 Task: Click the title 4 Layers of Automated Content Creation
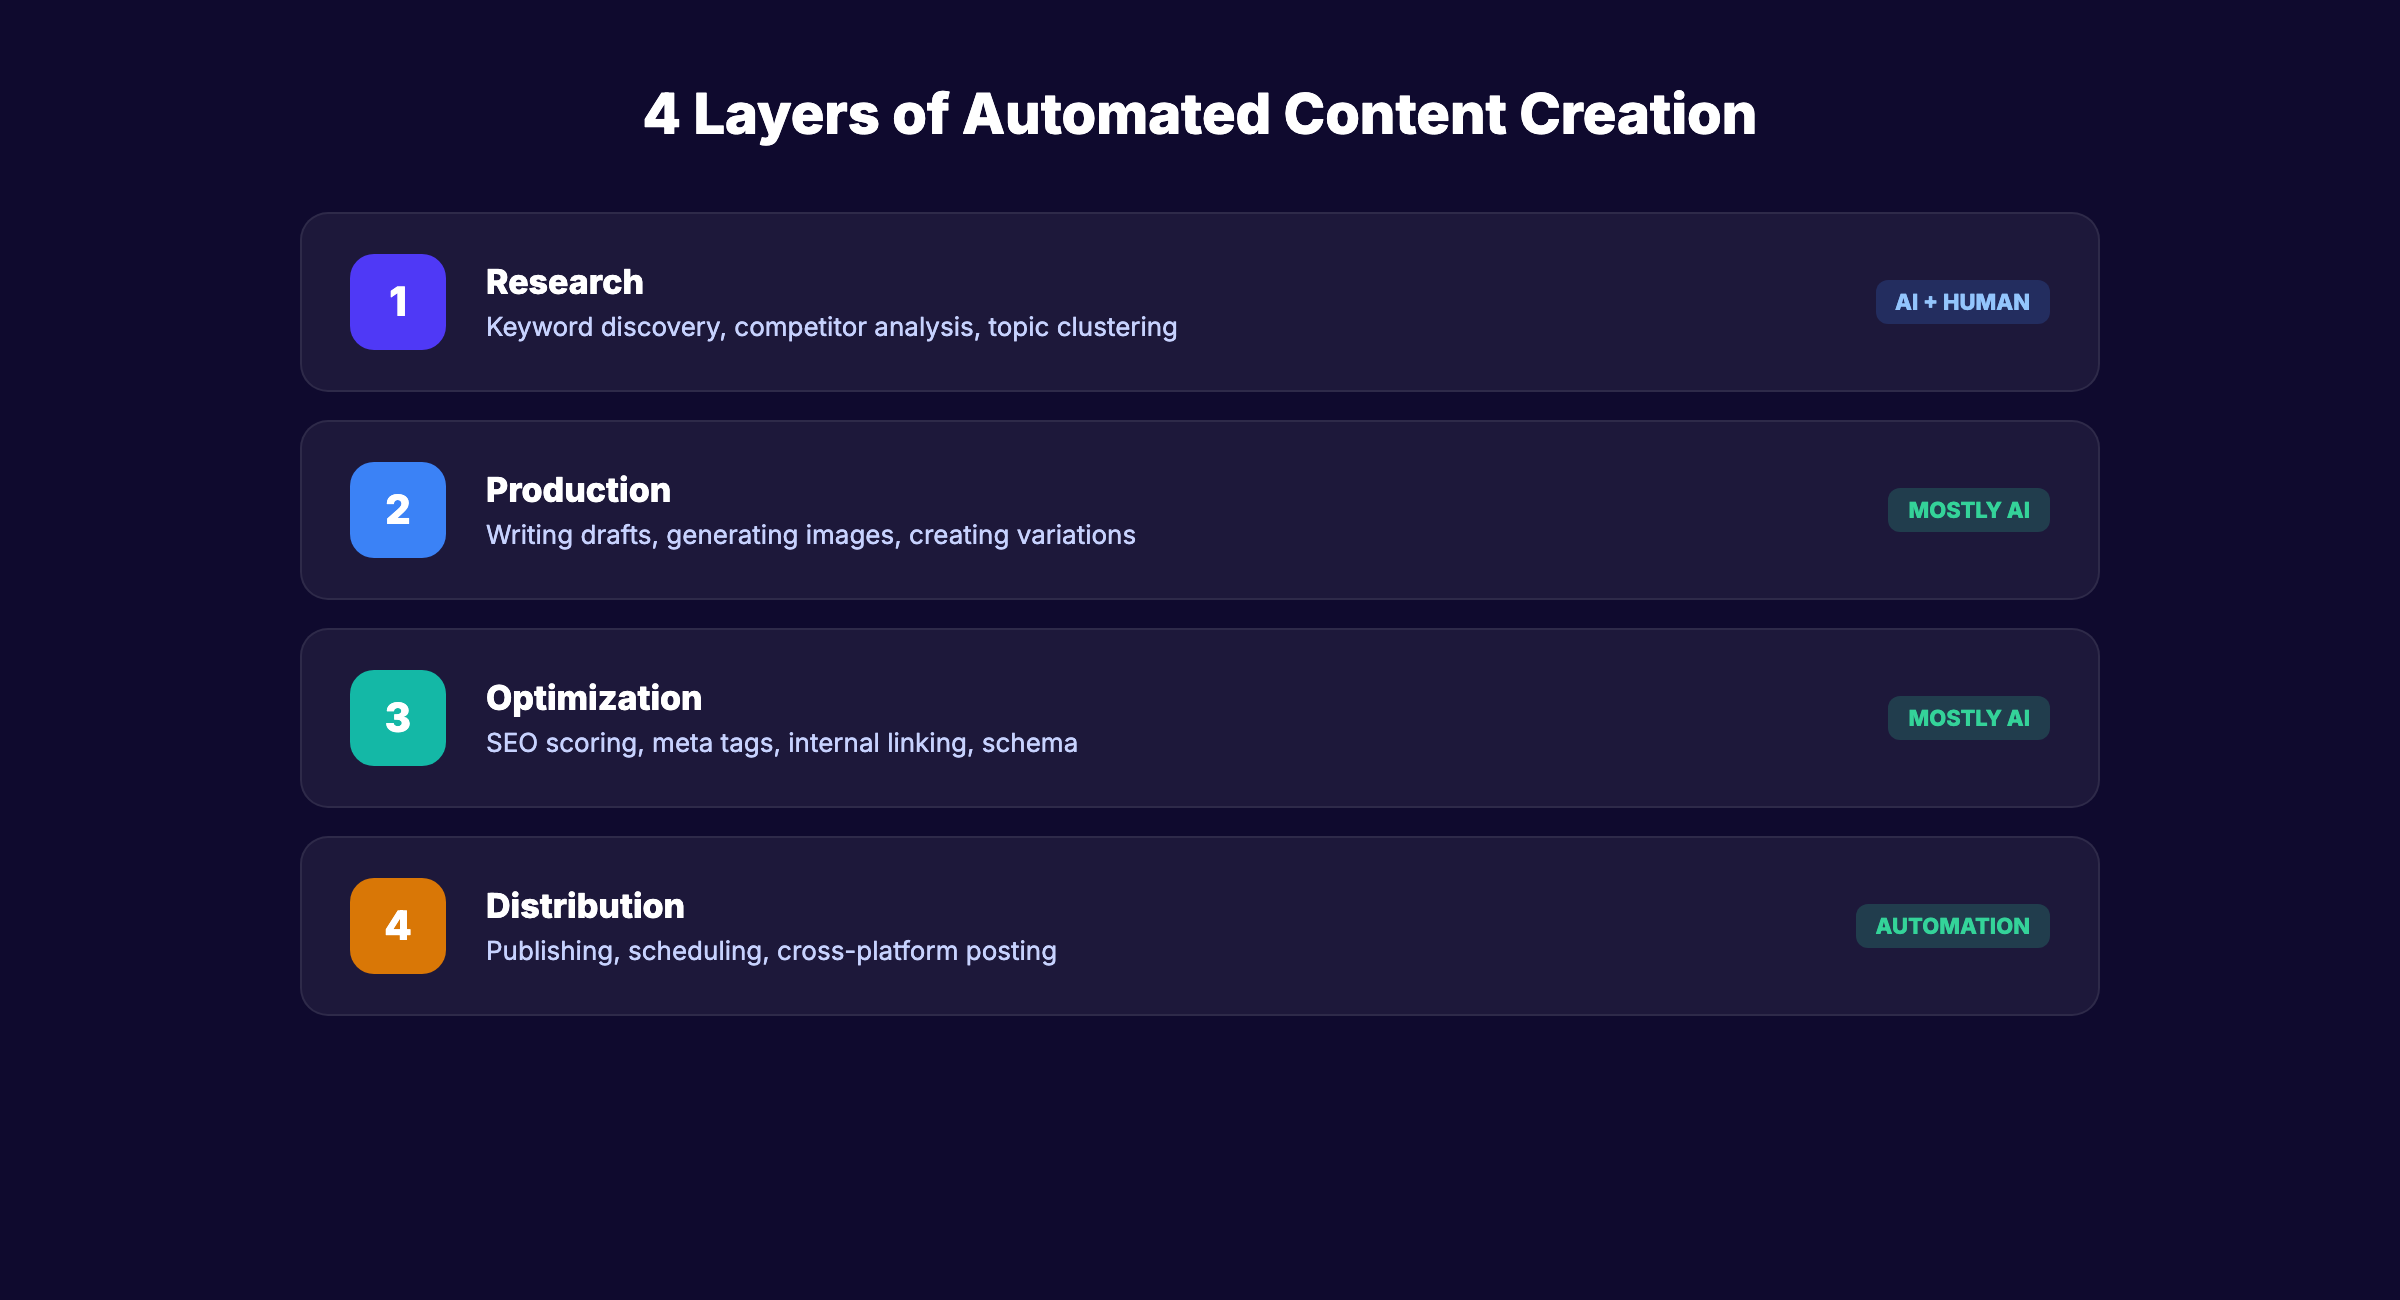point(1200,115)
